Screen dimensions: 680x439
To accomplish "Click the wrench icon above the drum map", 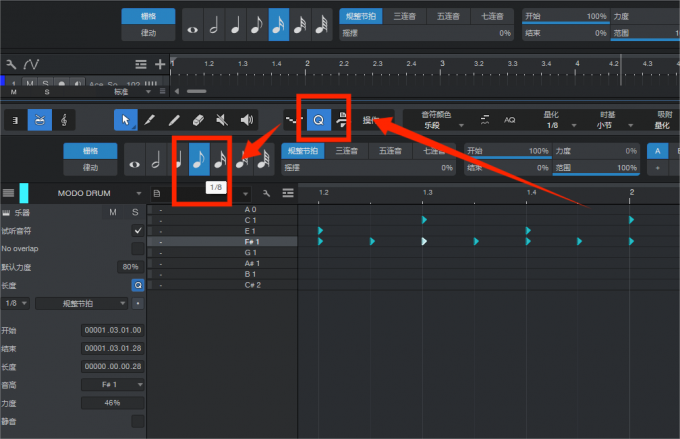I will pyautogui.click(x=266, y=193).
